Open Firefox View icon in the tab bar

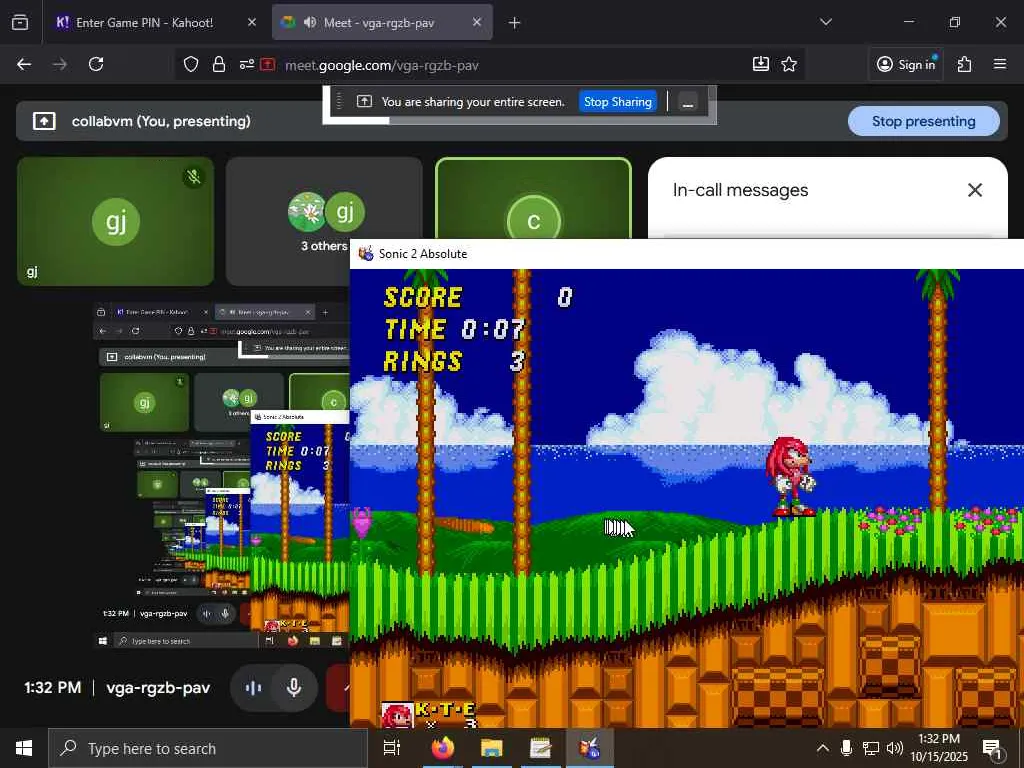[x=20, y=23]
